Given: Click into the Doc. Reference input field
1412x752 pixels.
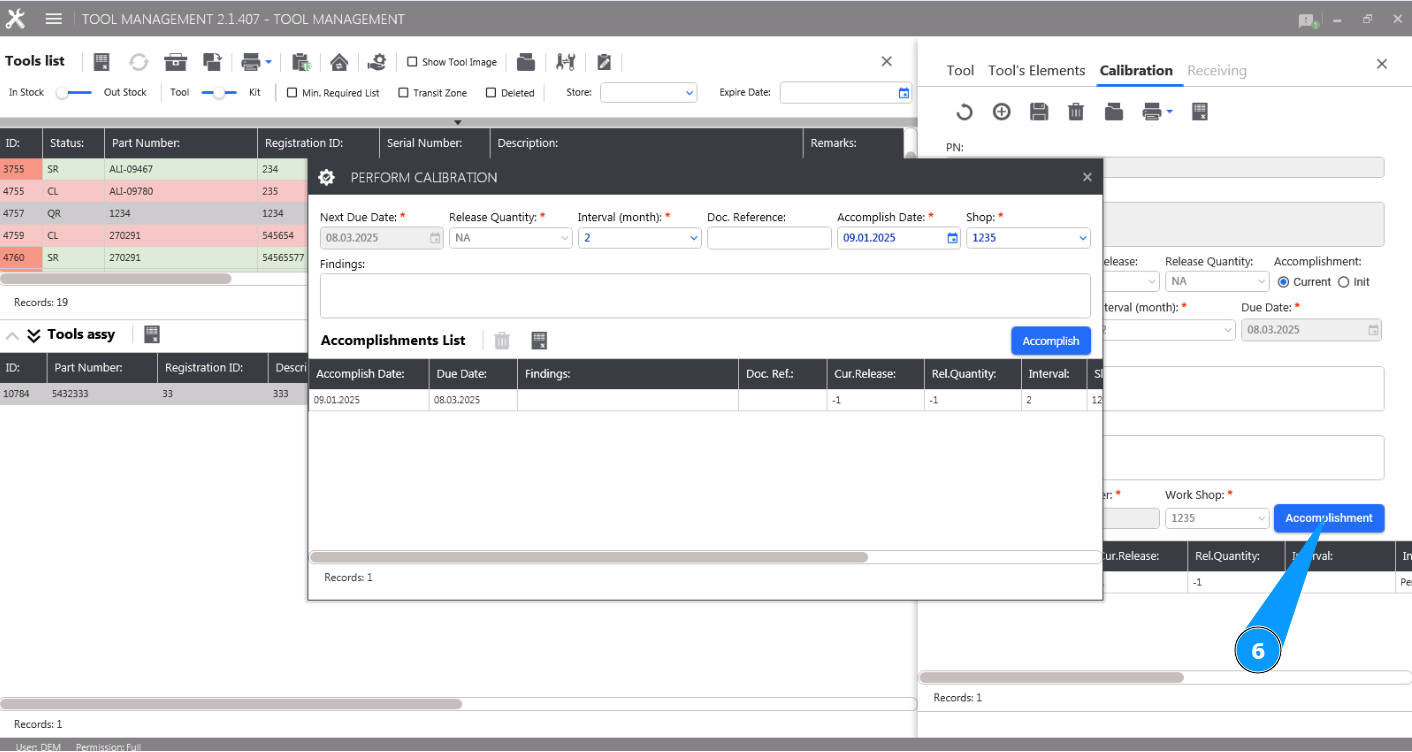Looking at the screenshot, I should coord(768,238).
